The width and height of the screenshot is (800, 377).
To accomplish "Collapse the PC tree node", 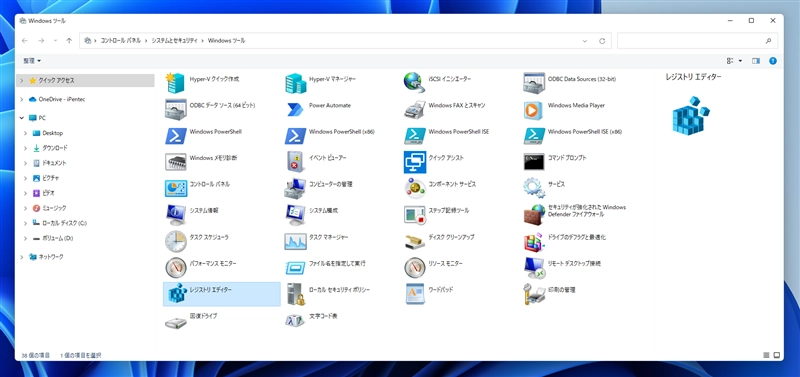I will coord(21,118).
